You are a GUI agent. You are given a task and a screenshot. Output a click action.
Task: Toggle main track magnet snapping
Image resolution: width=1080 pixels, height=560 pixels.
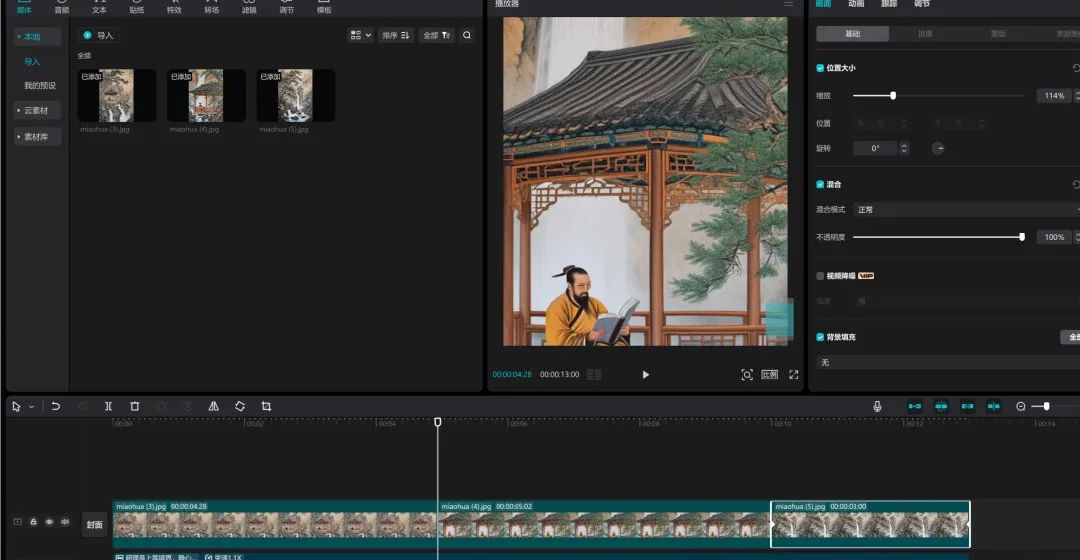coord(915,406)
